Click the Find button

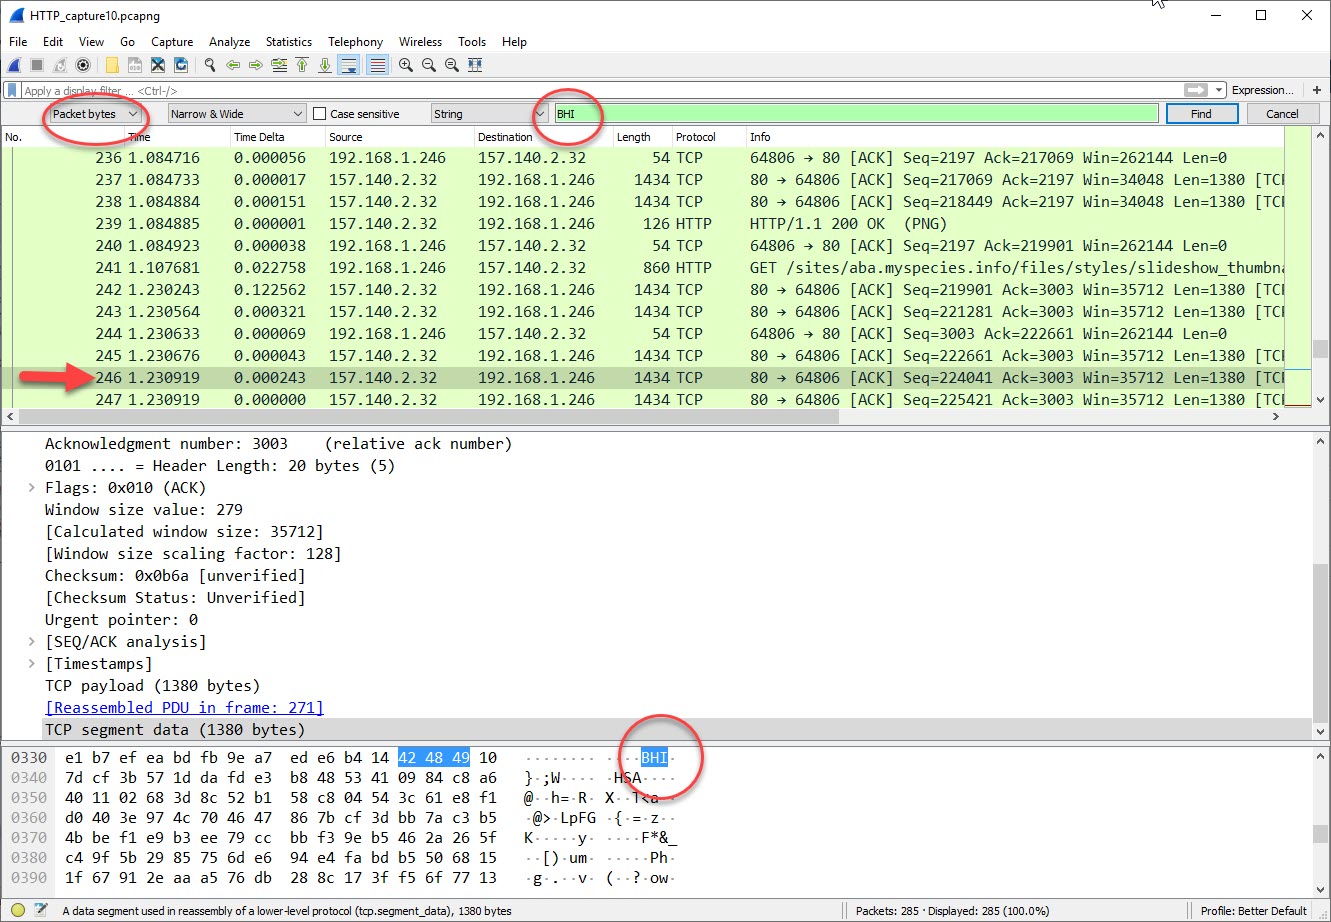[1201, 113]
